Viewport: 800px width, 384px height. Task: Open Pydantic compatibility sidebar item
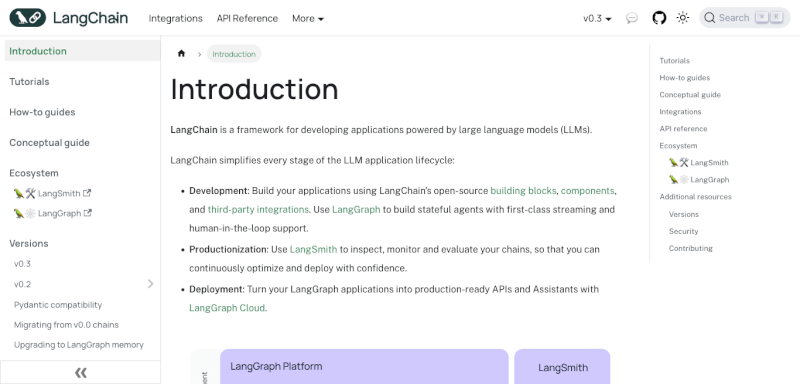[x=58, y=304]
